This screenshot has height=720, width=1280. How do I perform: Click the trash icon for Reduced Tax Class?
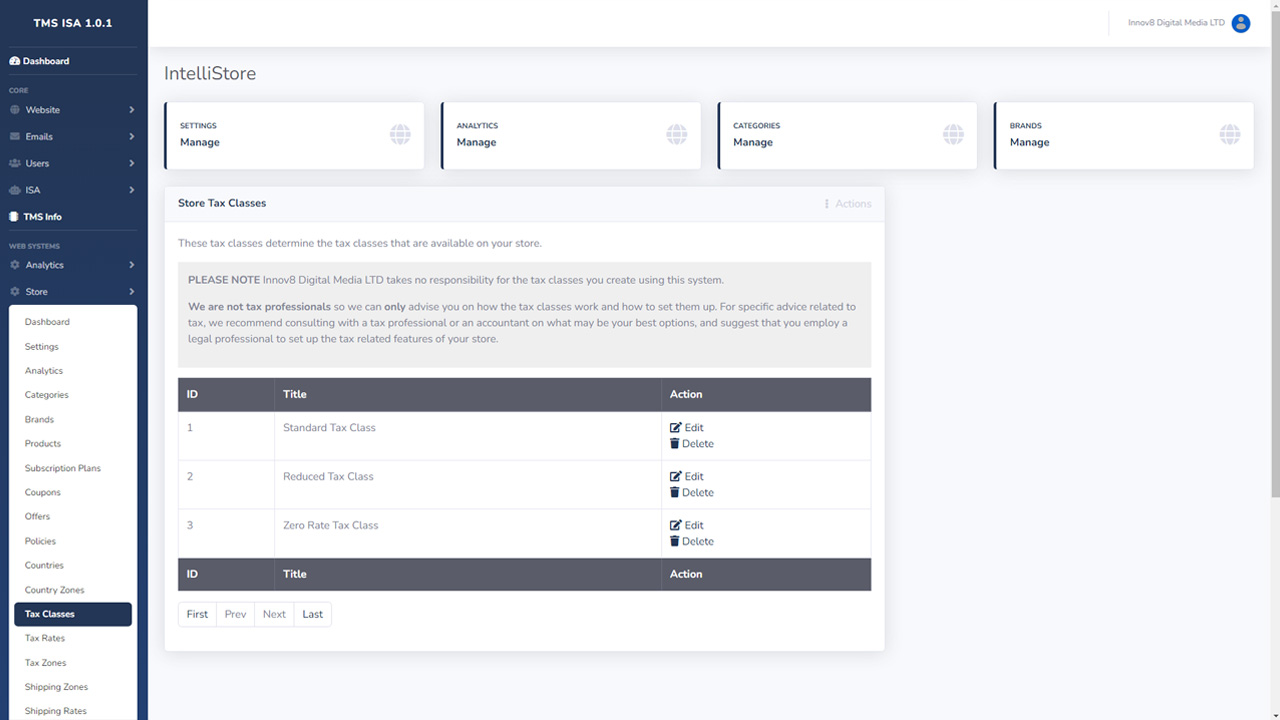coord(675,493)
